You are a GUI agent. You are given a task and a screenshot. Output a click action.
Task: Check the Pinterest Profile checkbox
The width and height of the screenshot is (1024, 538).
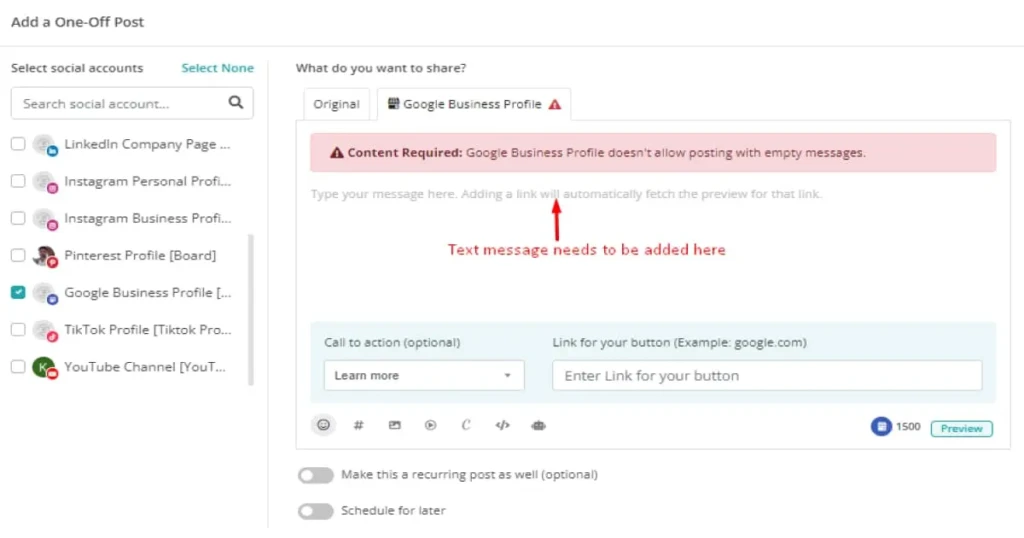pos(18,255)
